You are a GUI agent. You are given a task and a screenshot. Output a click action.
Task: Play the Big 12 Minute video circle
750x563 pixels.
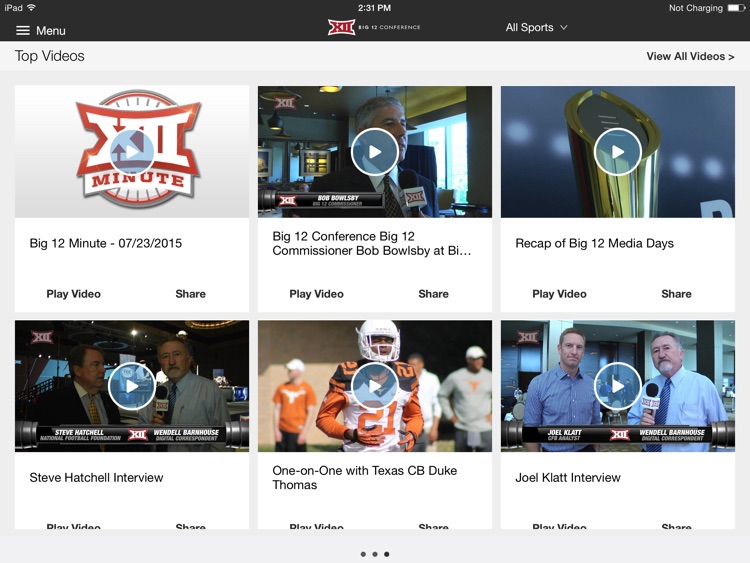pyautogui.click(x=132, y=152)
